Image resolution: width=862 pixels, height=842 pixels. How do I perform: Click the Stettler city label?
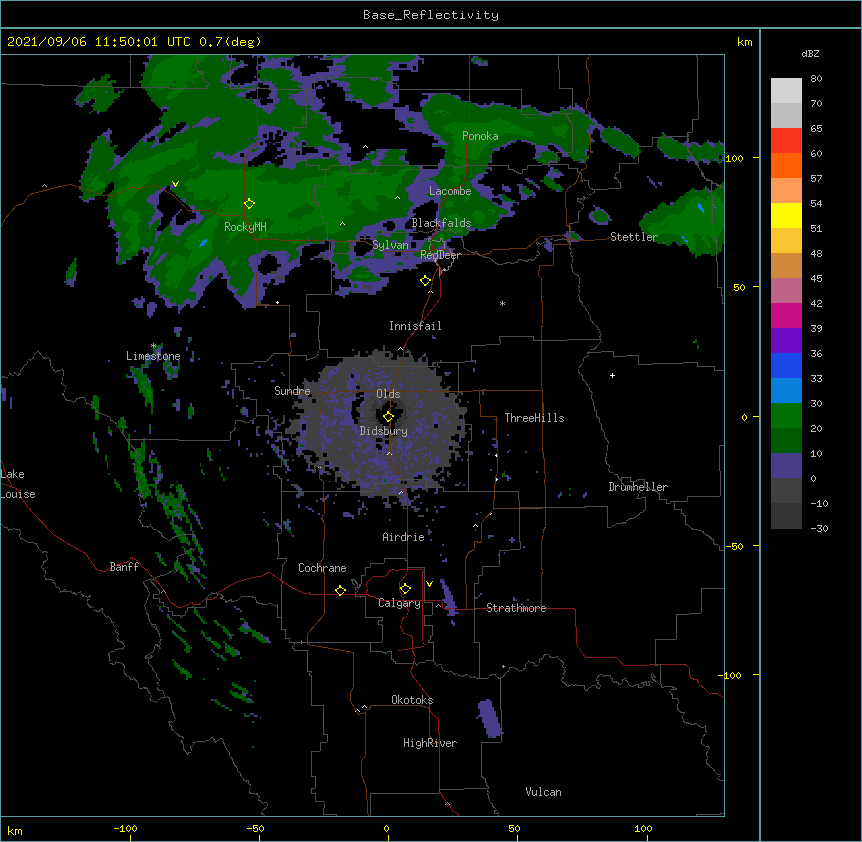click(x=634, y=237)
